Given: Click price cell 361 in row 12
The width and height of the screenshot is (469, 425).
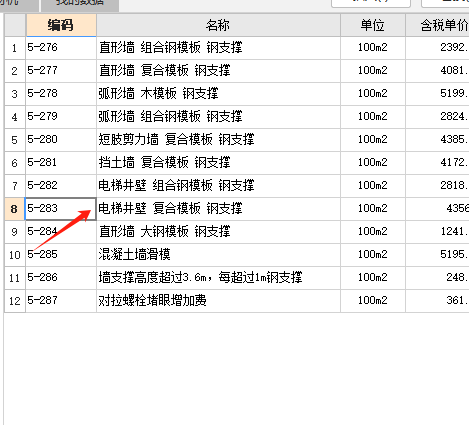Looking at the screenshot, I should (x=437, y=301).
